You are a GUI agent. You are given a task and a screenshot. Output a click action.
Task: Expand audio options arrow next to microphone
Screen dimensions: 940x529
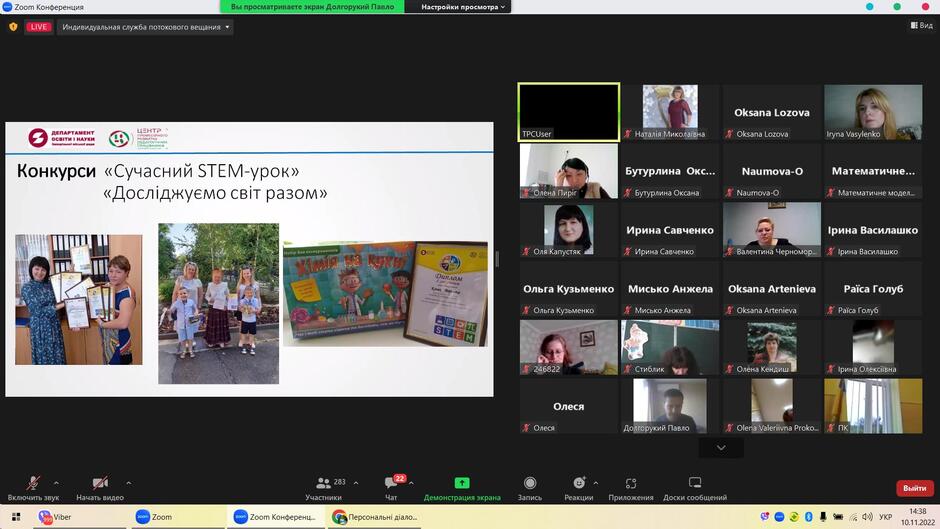[56, 483]
